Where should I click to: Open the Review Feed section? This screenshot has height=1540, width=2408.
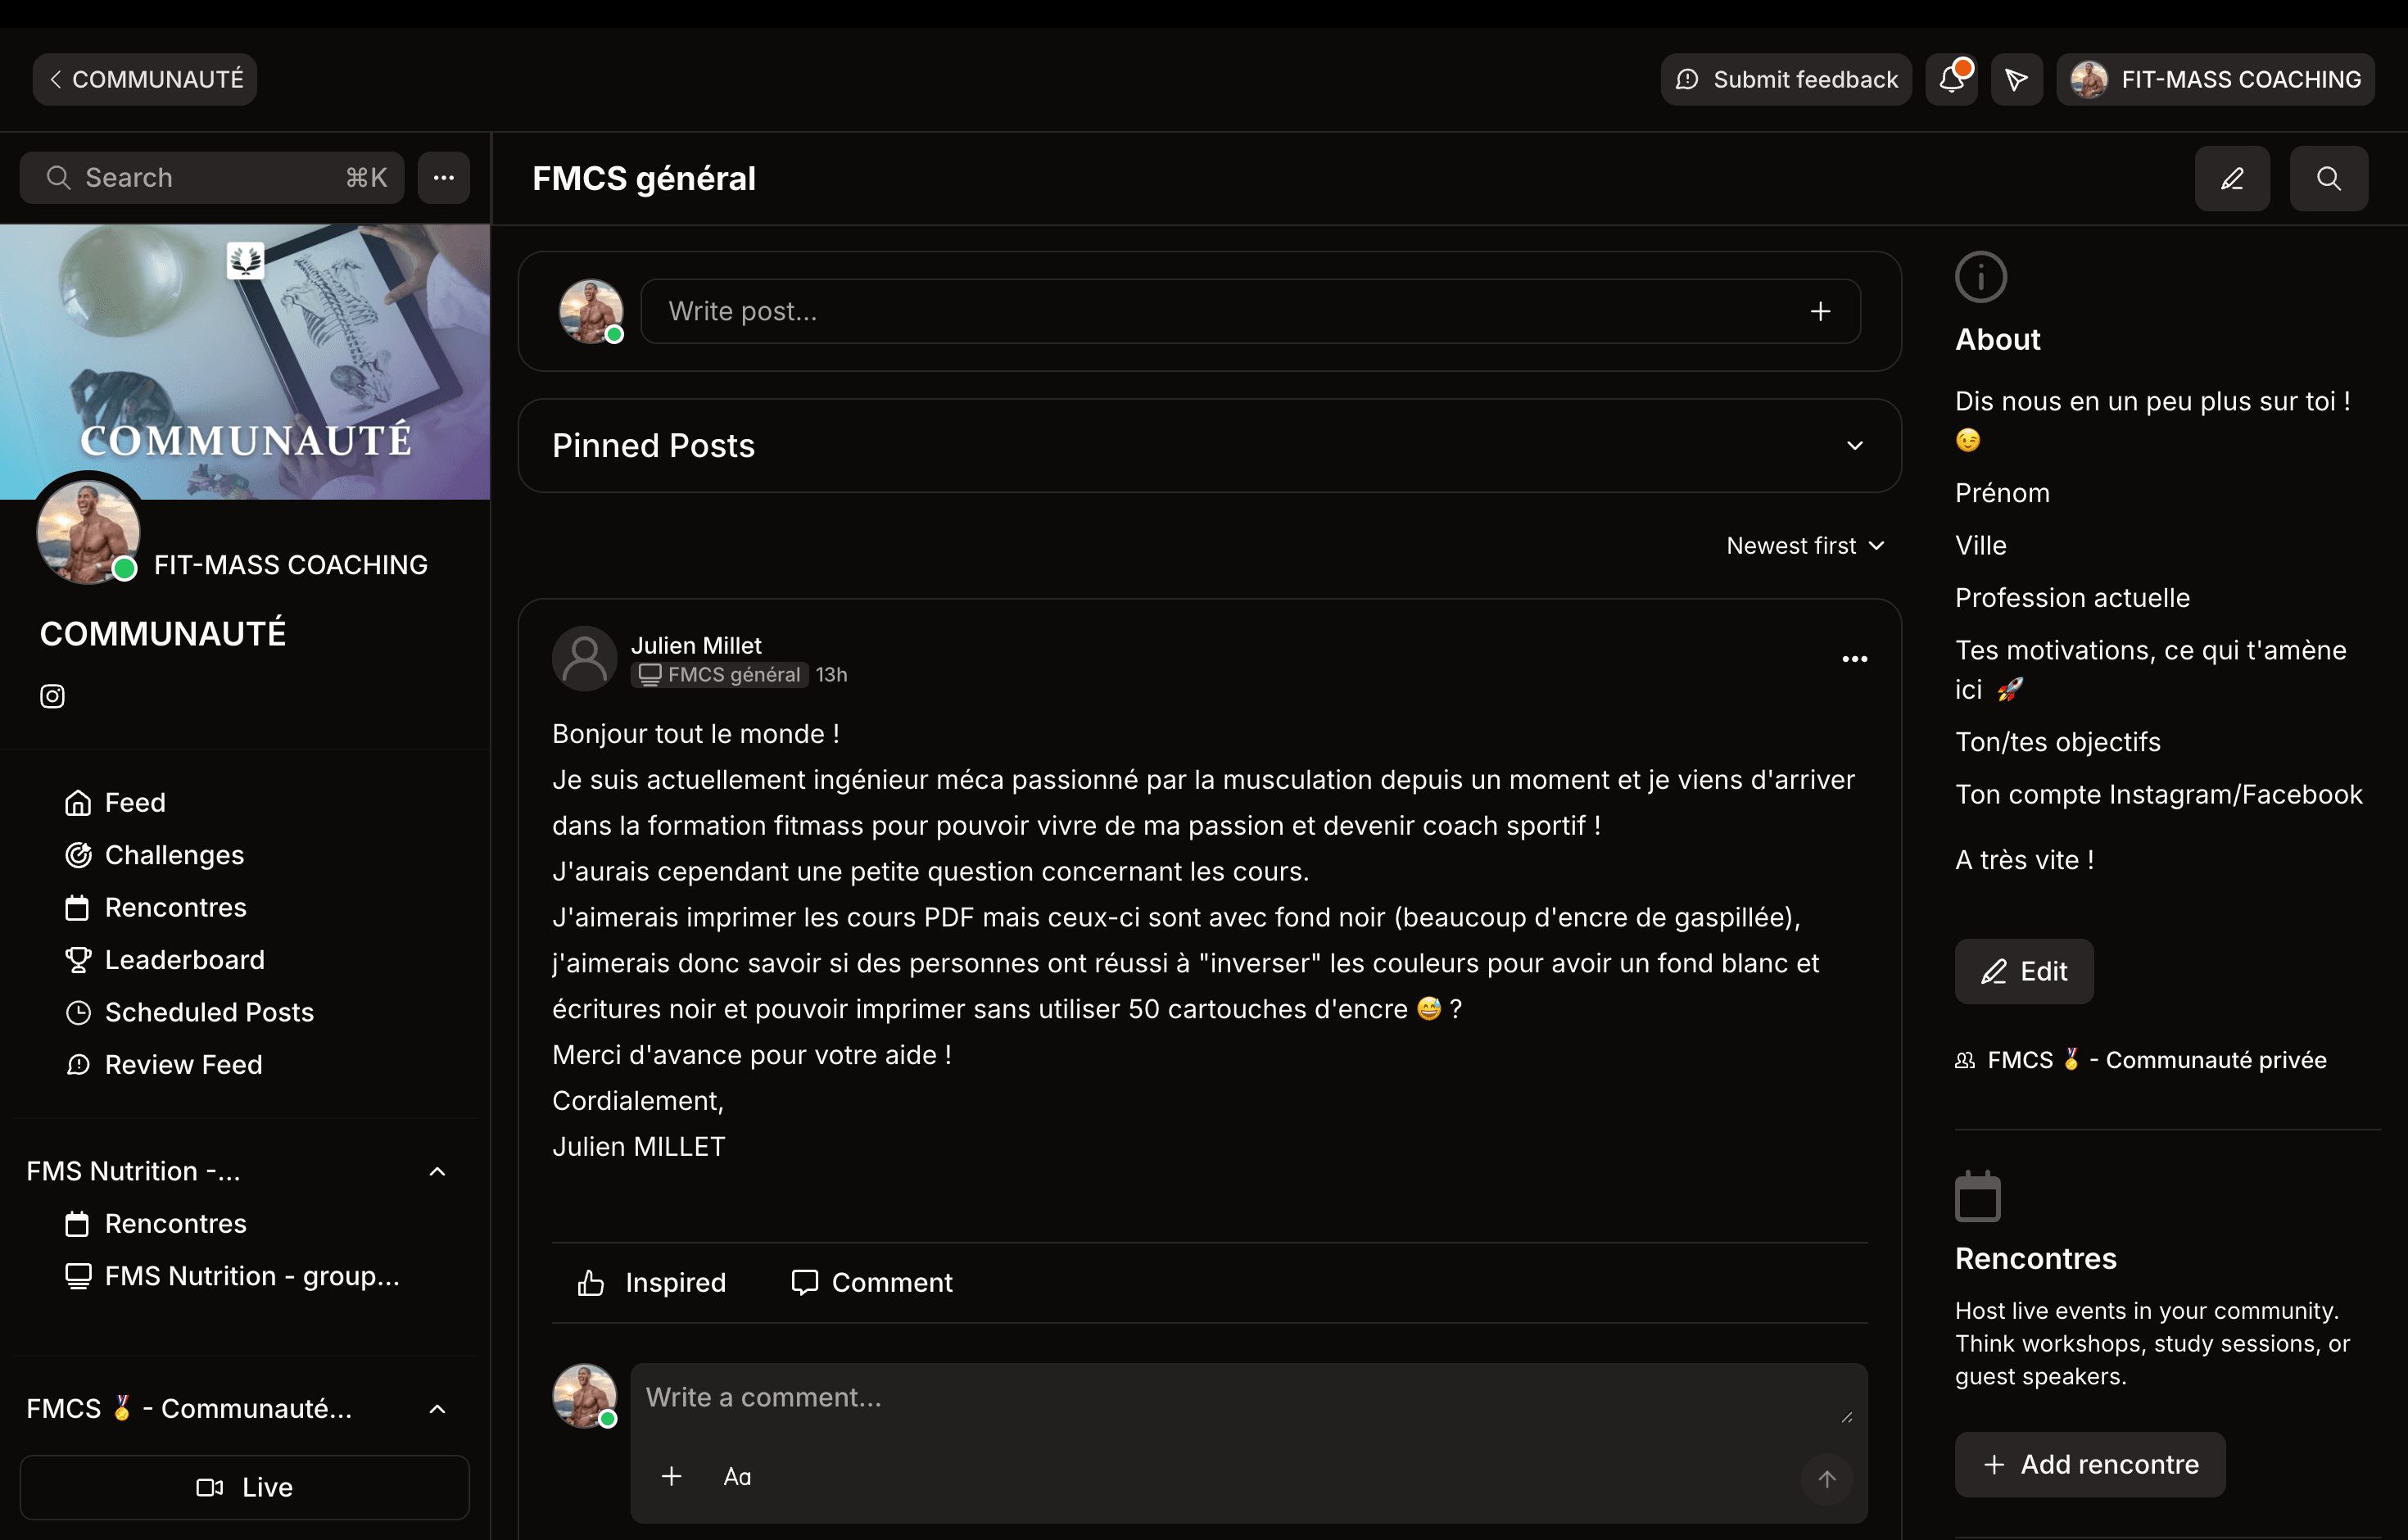[183, 1064]
